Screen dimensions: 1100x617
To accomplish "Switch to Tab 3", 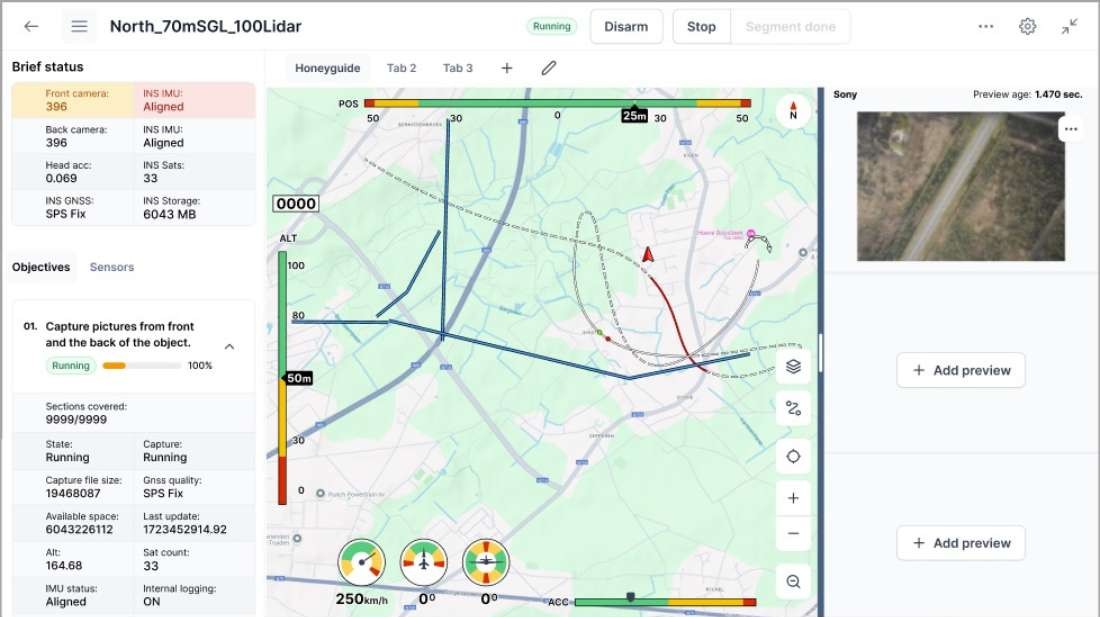I will 457,68.
